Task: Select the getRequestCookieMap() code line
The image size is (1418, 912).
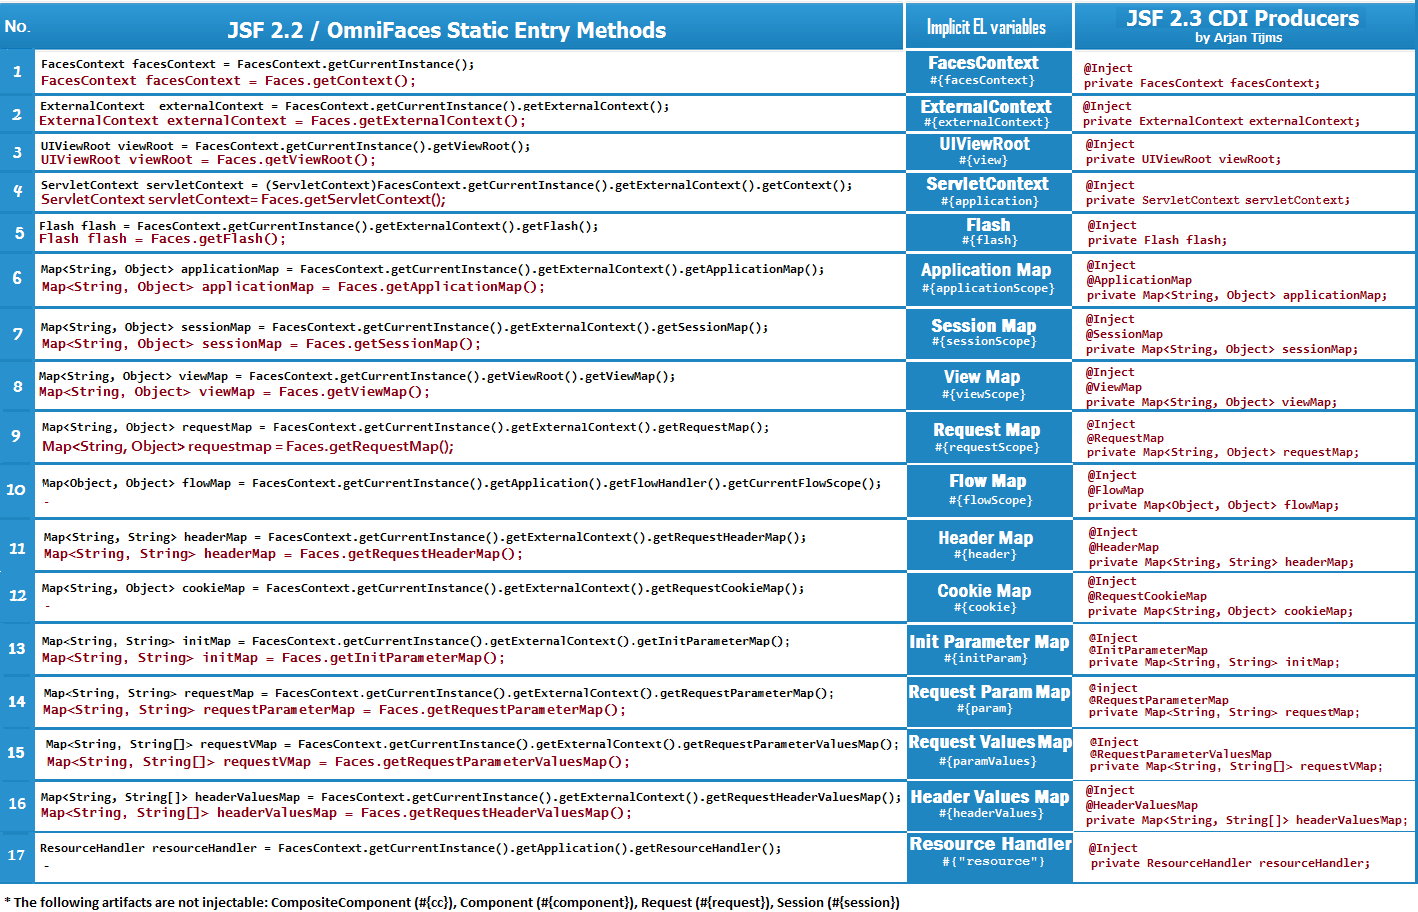Action: 423,588
